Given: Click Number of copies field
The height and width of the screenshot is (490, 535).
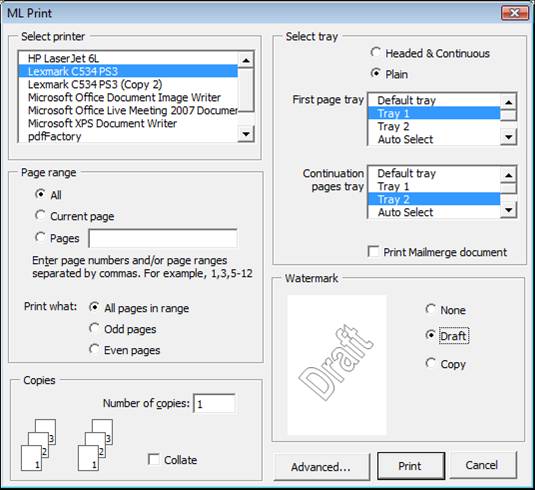Looking at the screenshot, I should (214, 404).
